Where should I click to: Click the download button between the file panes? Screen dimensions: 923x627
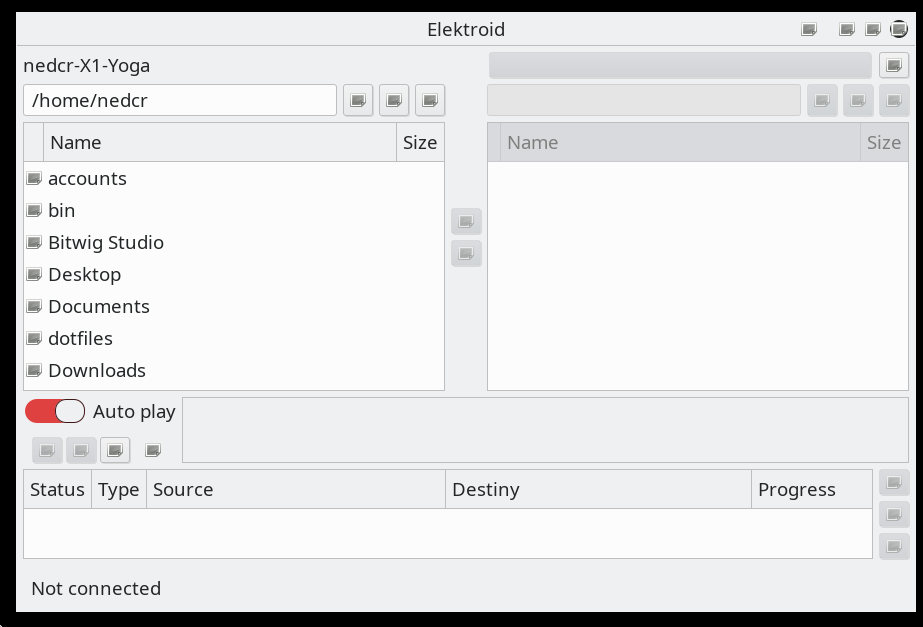(x=466, y=254)
